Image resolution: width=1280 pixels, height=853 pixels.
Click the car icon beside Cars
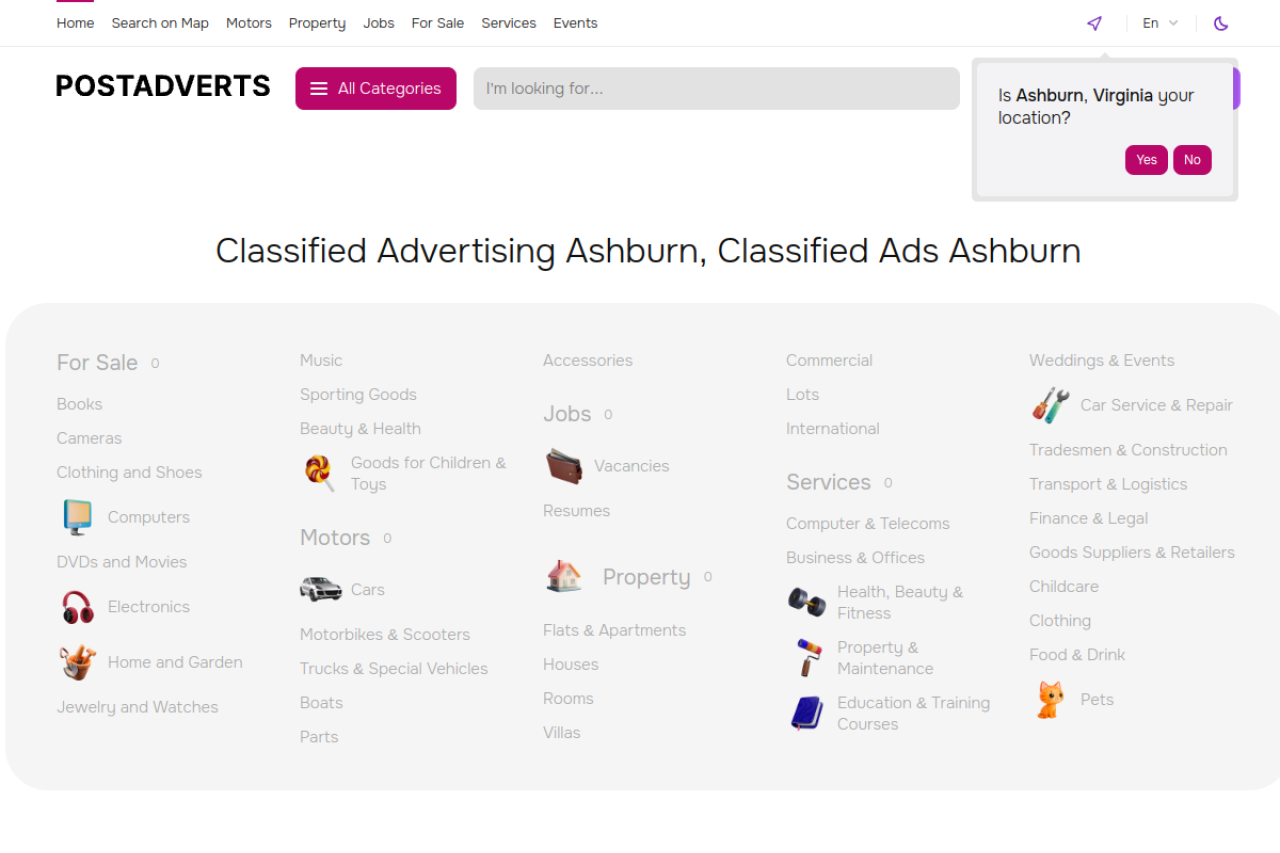coord(320,589)
